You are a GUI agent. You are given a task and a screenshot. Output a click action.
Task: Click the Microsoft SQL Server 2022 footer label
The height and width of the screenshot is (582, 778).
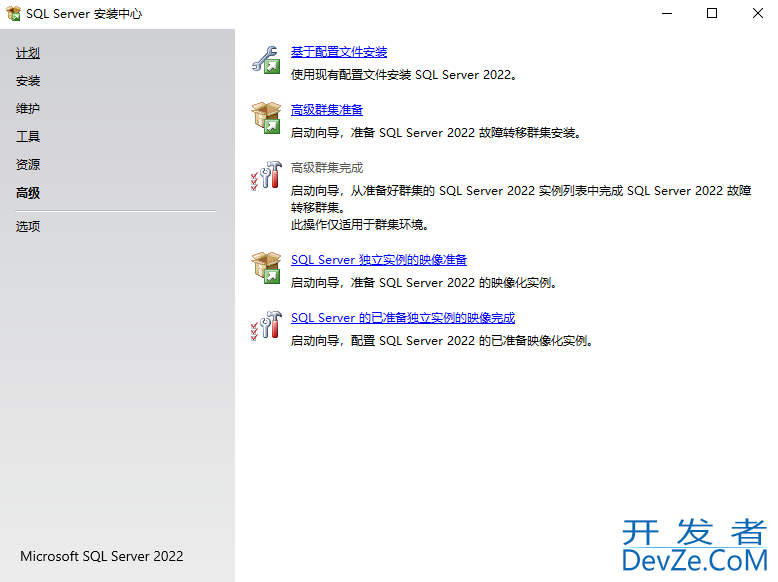click(102, 556)
